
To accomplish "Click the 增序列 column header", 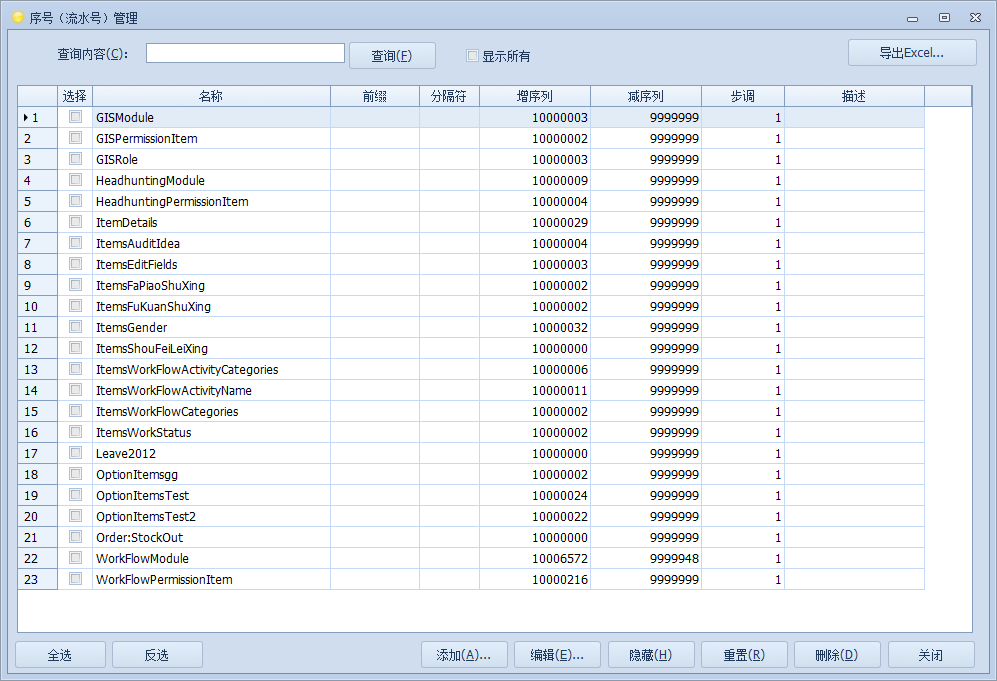I will tap(535, 96).
